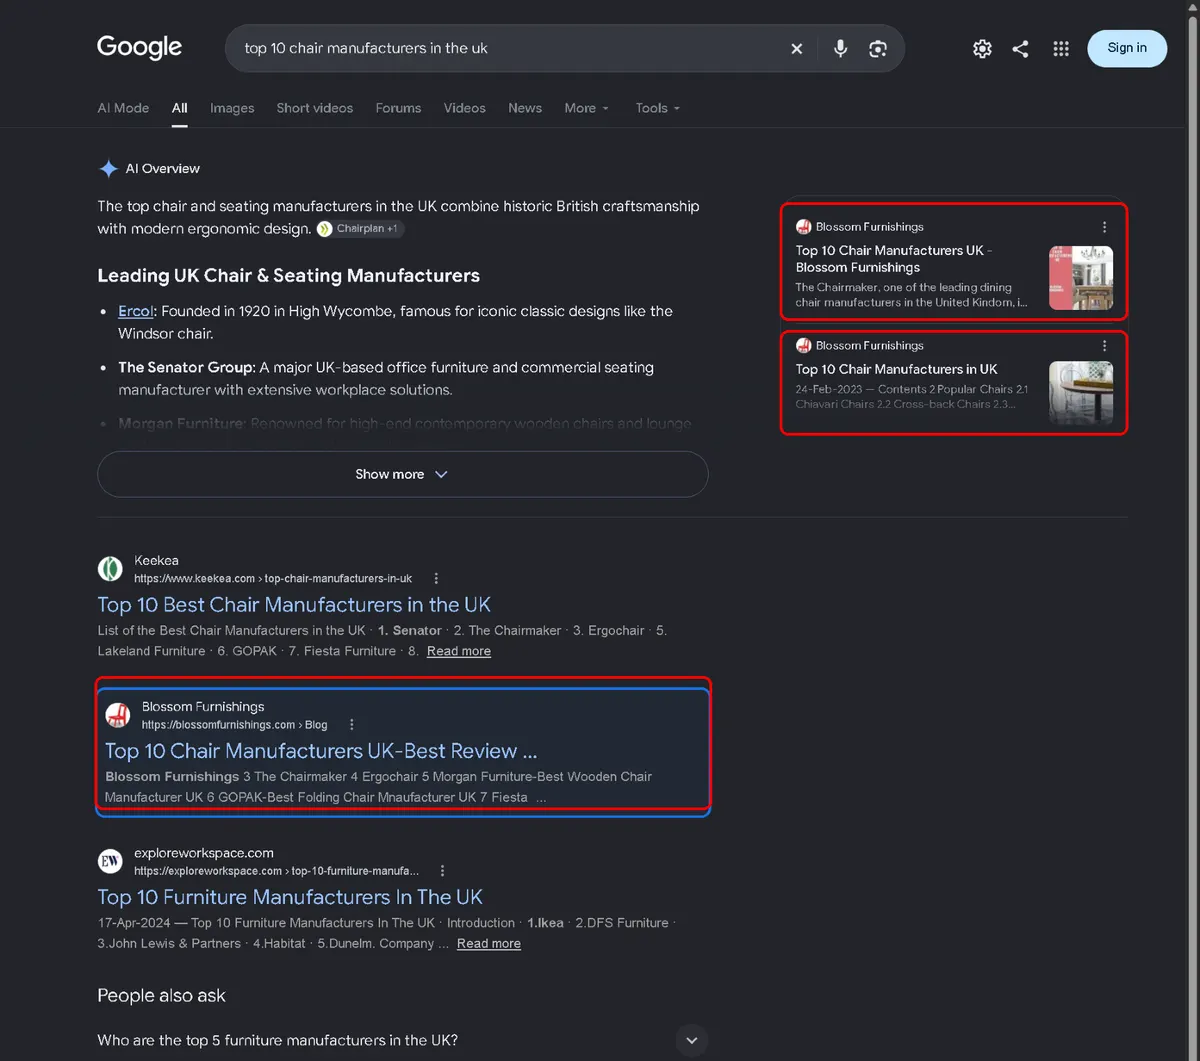Go to the Forums tab
The image size is (1200, 1061).
pos(398,108)
